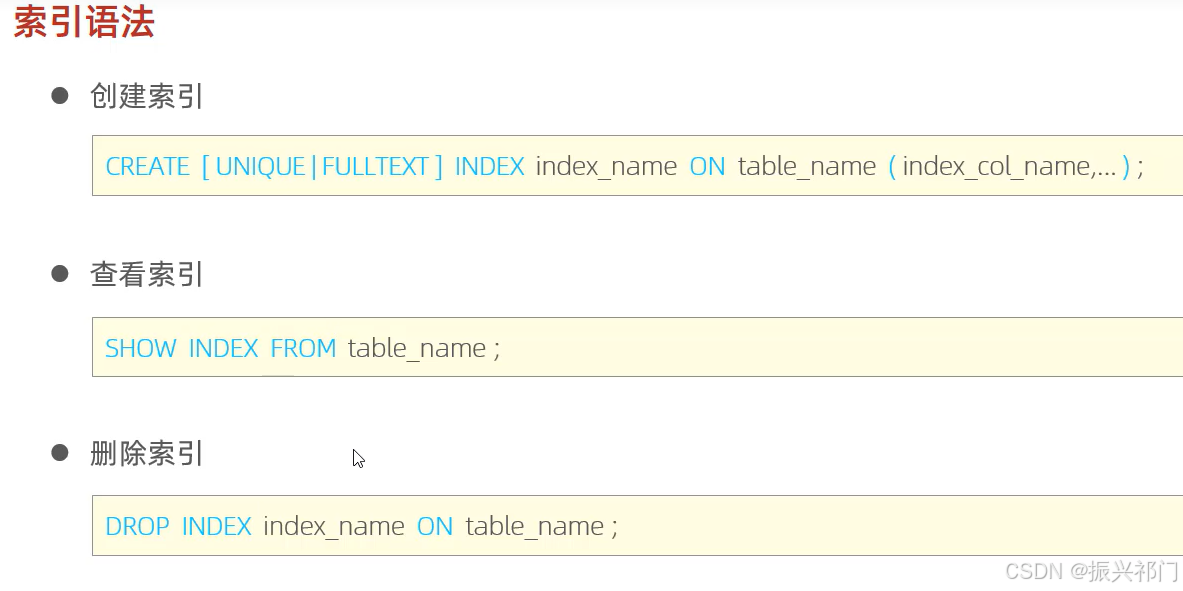This screenshot has height=591, width=1183.
Task: Click table_name in the CREATE INDEX statement
Action: pyautogui.click(x=807, y=167)
